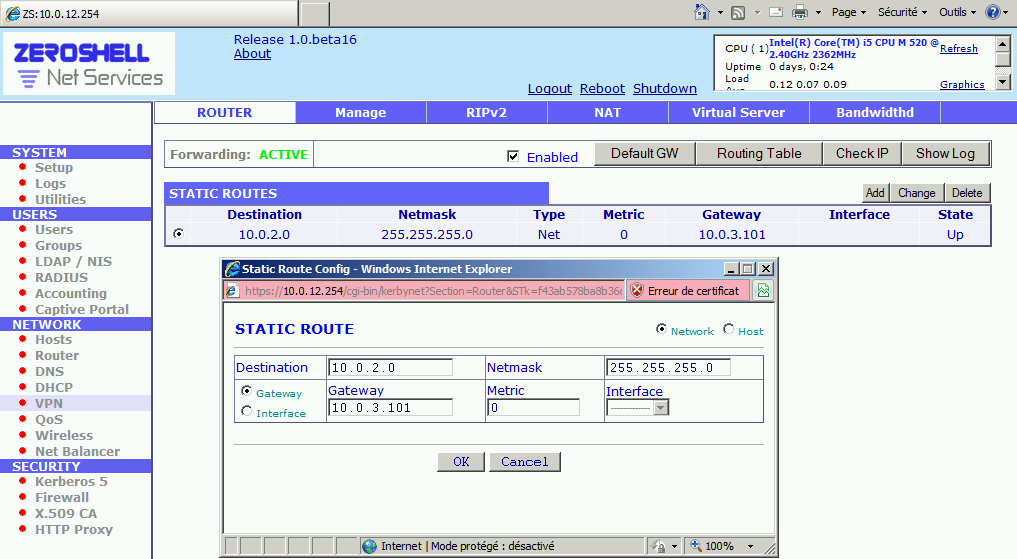Open dropdown arrow next to Print icon
The width and height of the screenshot is (1017, 559).
click(818, 12)
